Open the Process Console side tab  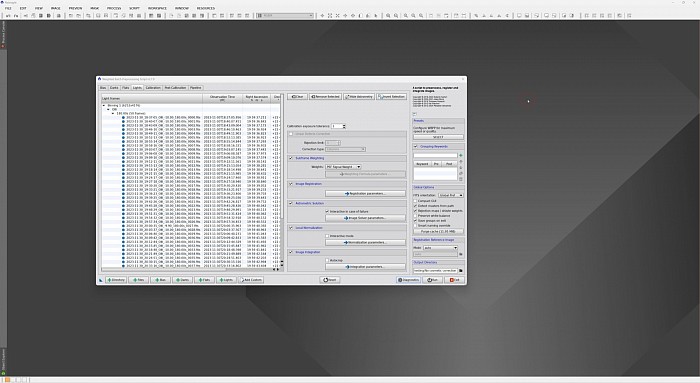[x=3, y=34]
